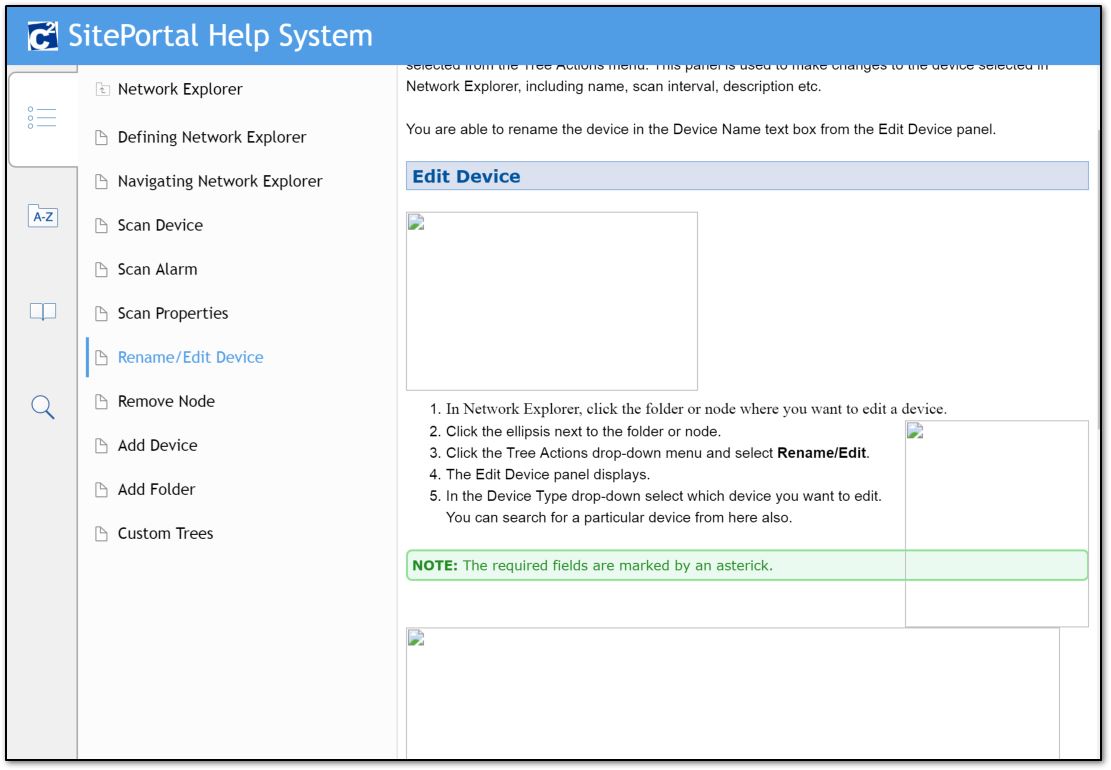
Task: Click the bold Rename/Edit text in step 3
Action: (822, 453)
